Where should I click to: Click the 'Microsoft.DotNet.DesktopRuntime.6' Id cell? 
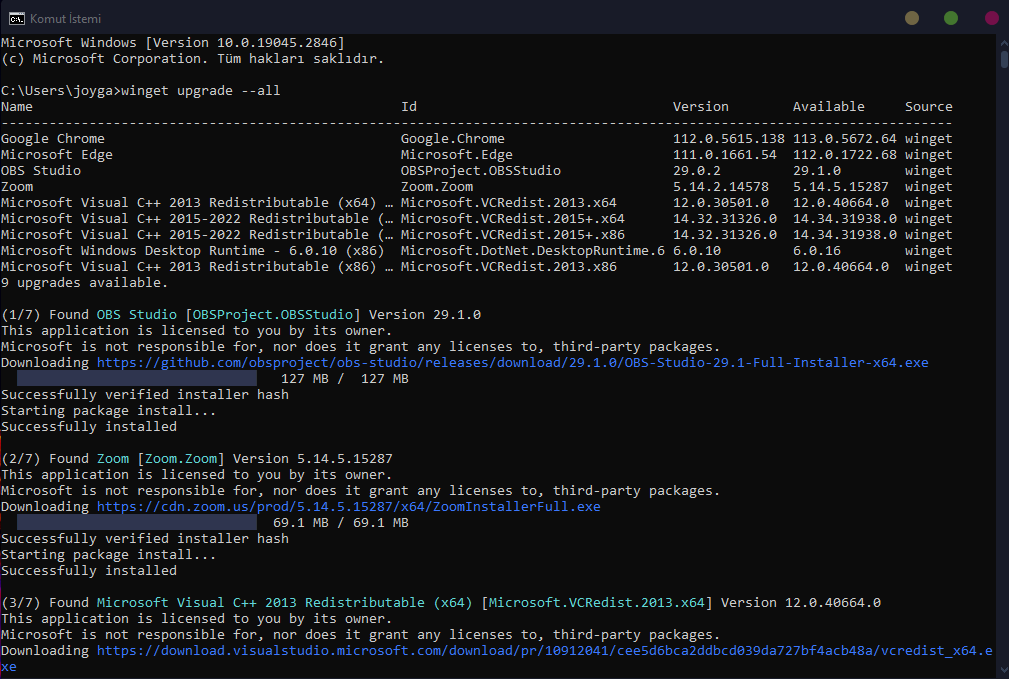pyautogui.click(x=533, y=250)
